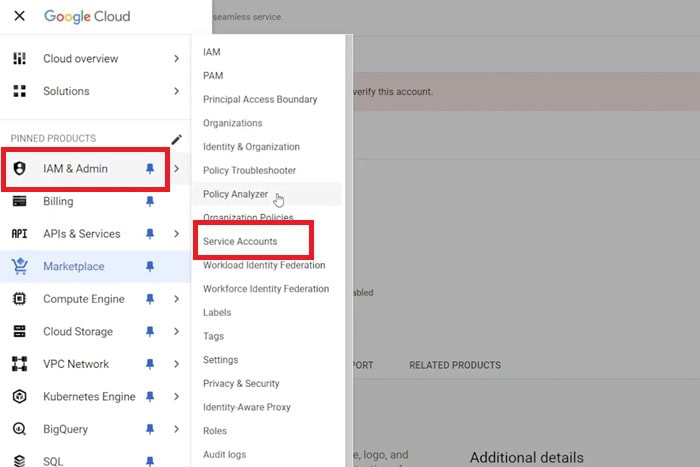Unpin Billing using its pin
Viewport: 700px width, 467px height.
[x=150, y=201]
